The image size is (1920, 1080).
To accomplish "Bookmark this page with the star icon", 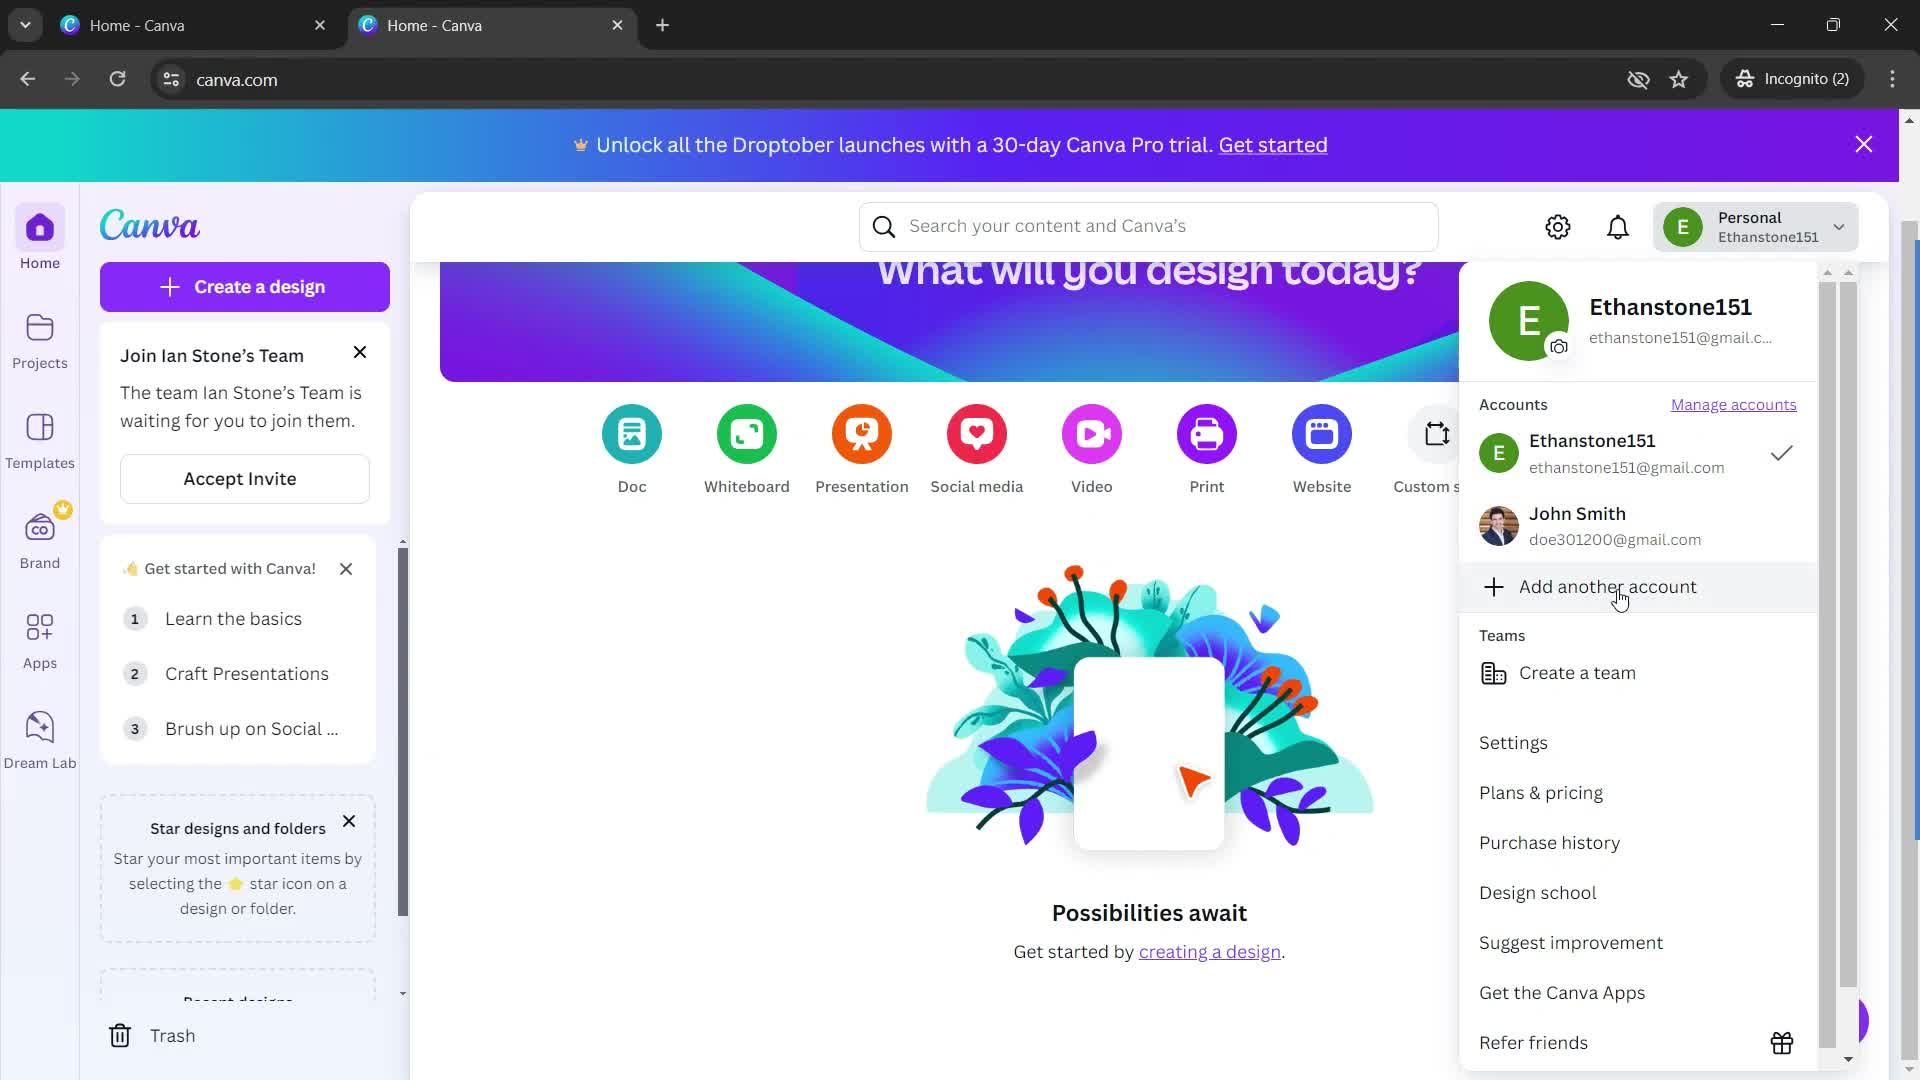I will [1679, 79].
